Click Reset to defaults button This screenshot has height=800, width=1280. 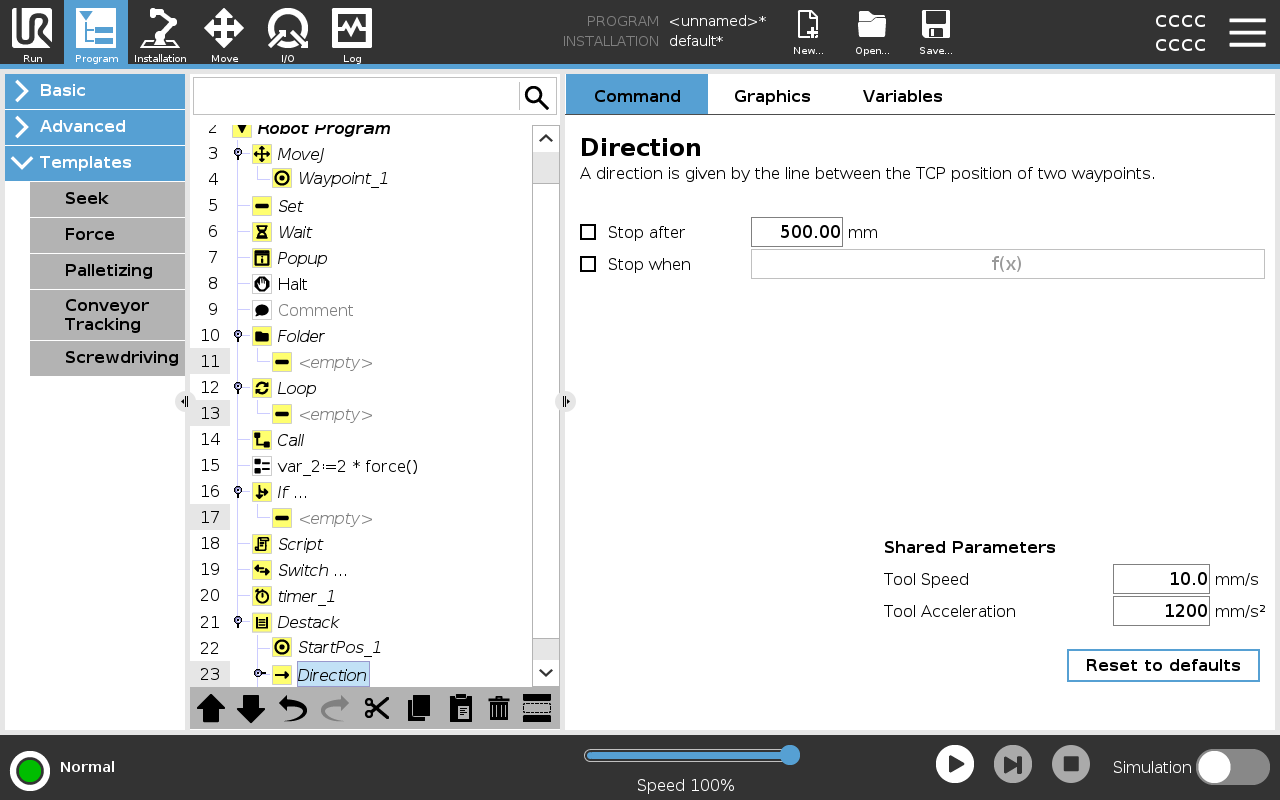pyautogui.click(x=1163, y=665)
